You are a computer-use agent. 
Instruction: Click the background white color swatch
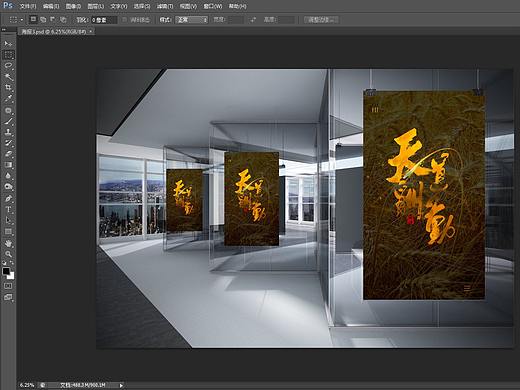tap(12, 276)
